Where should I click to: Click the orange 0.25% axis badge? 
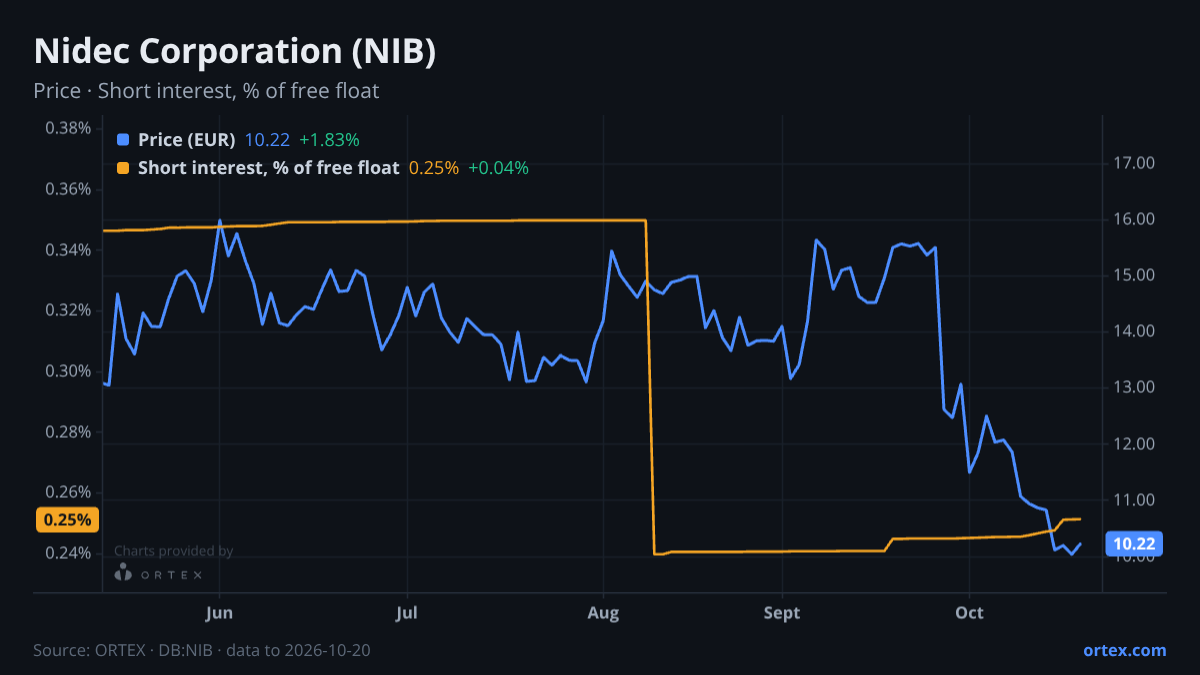tap(68, 520)
